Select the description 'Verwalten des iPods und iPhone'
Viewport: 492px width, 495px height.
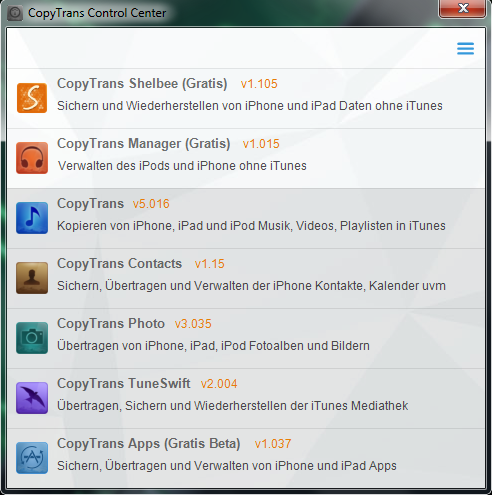182,166
